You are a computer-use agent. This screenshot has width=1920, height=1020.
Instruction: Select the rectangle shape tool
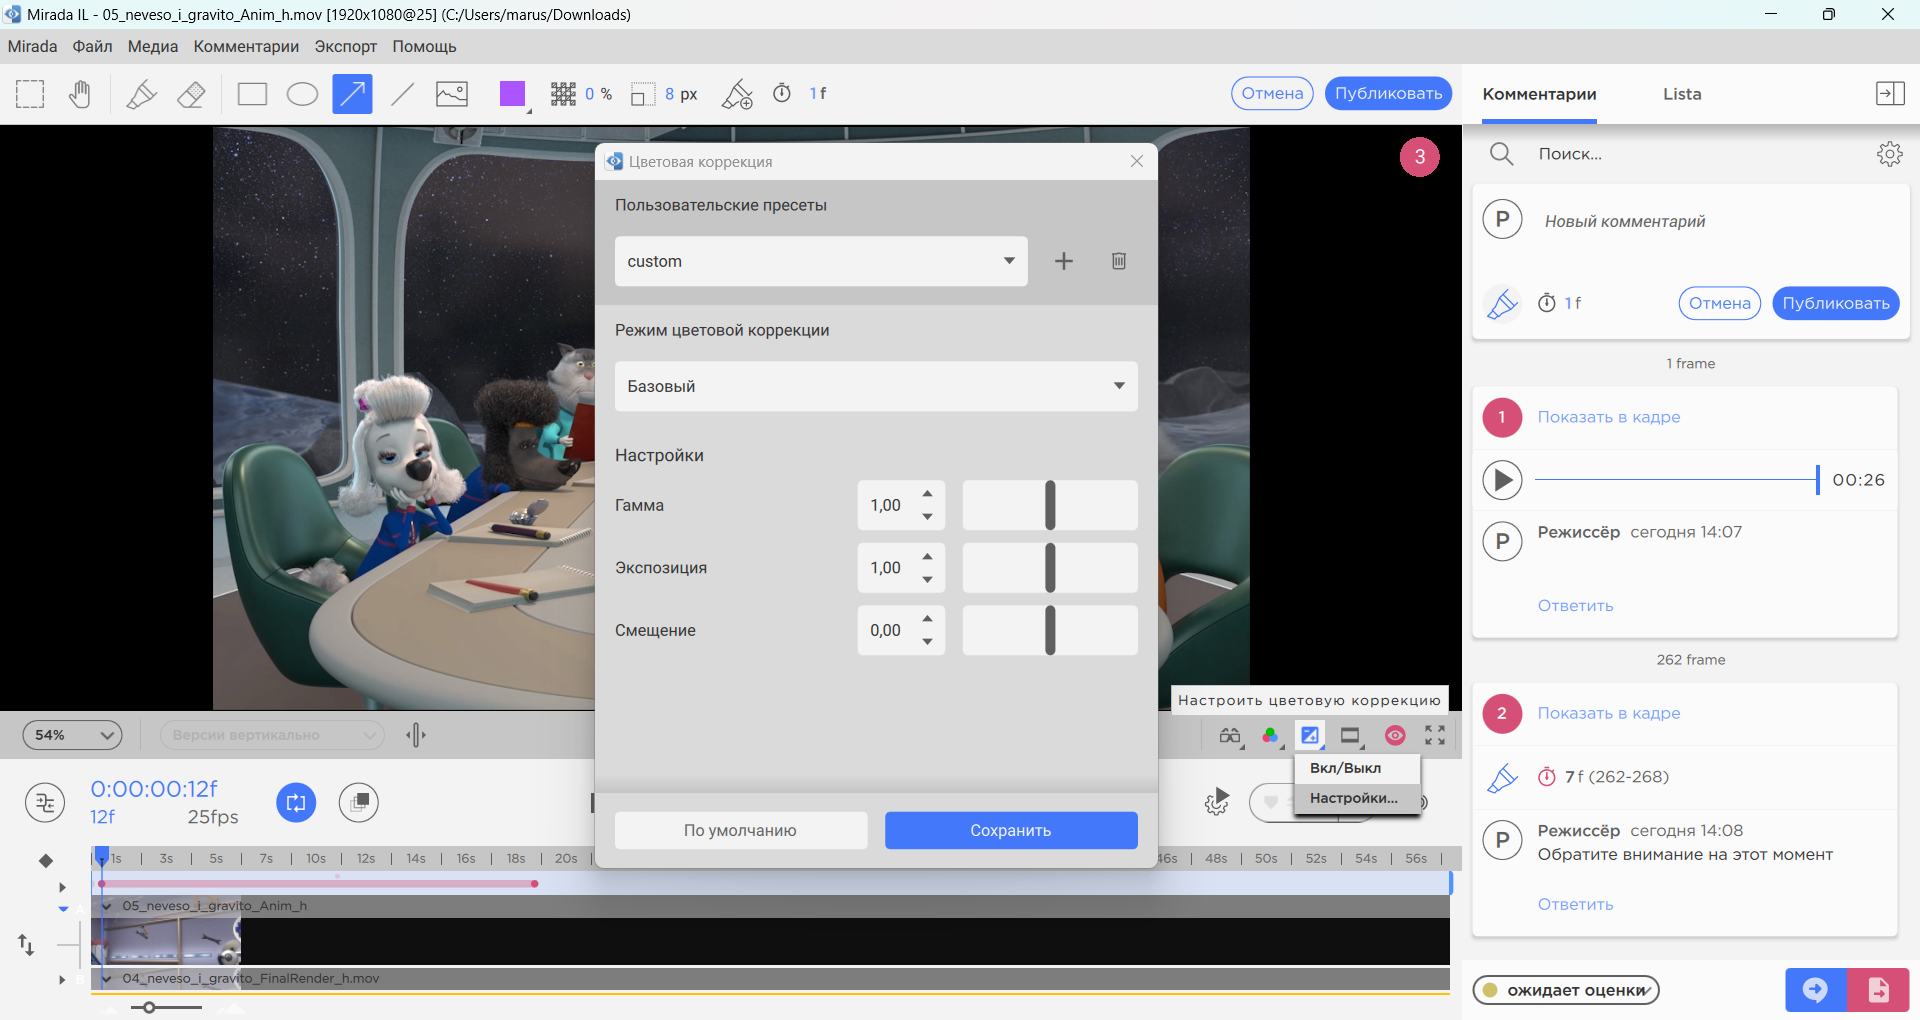pos(252,94)
